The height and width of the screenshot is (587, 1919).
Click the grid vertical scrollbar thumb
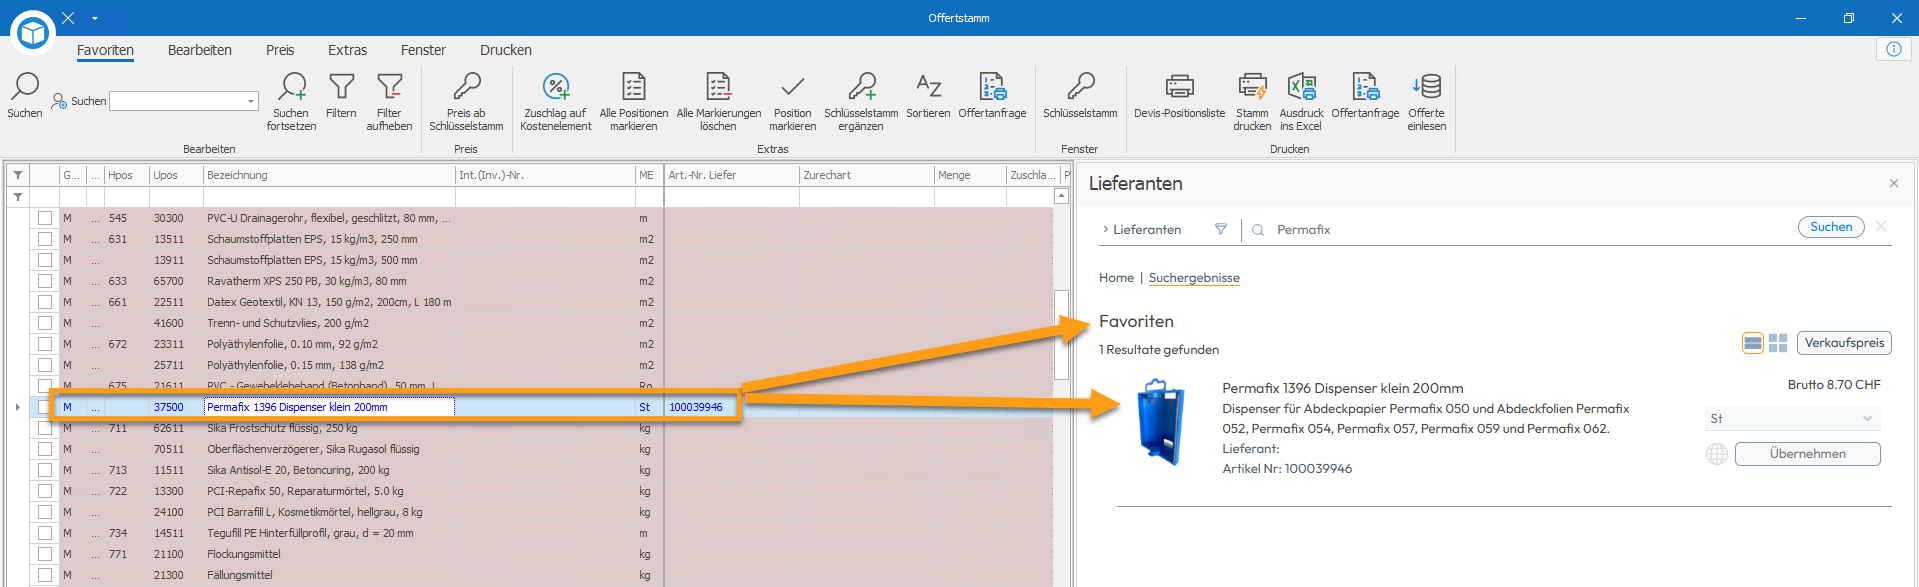click(1061, 334)
